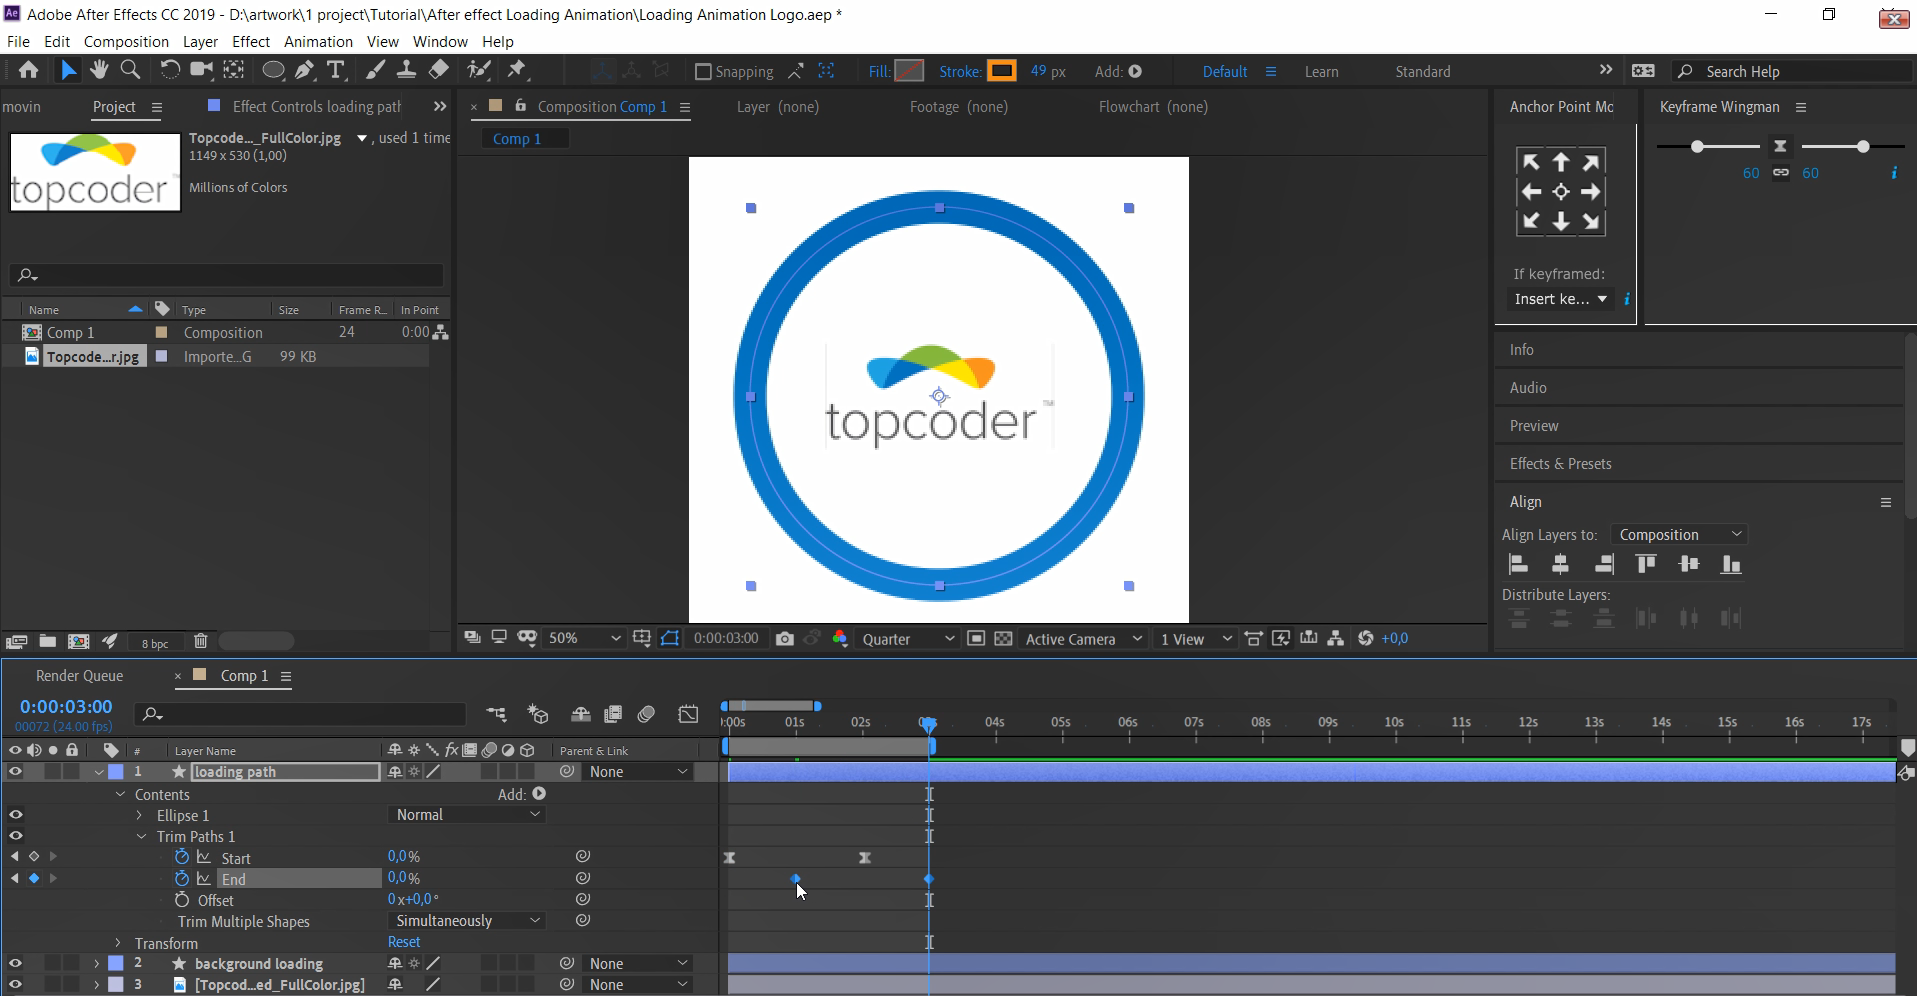1917x996 pixels.
Task: Click the take snapshot camera icon
Action: [x=784, y=638]
